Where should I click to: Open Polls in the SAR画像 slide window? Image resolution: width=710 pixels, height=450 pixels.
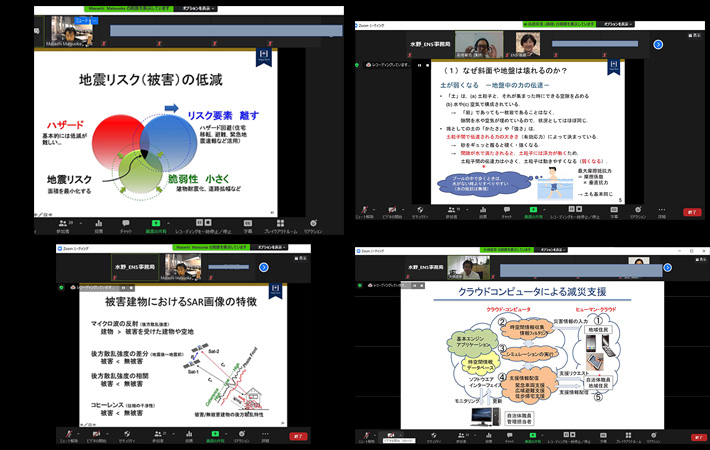189,436
